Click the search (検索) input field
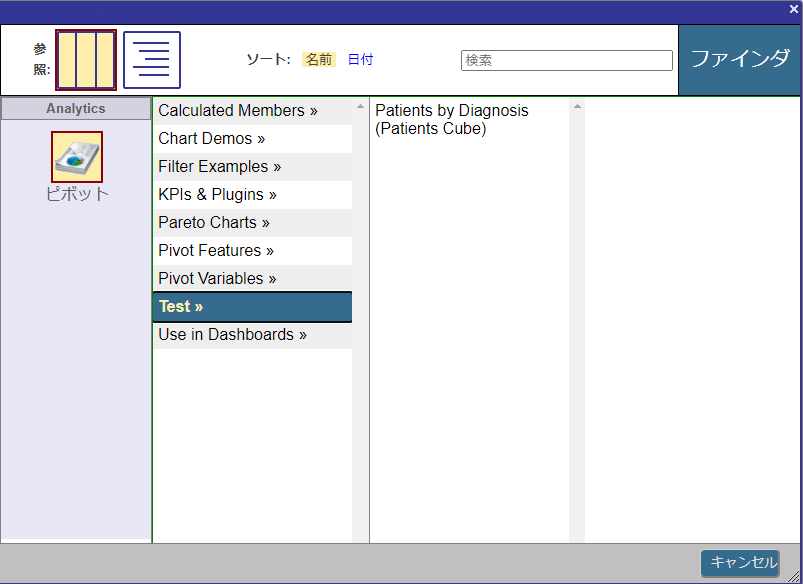The width and height of the screenshot is (803, 584). (566, 61)
